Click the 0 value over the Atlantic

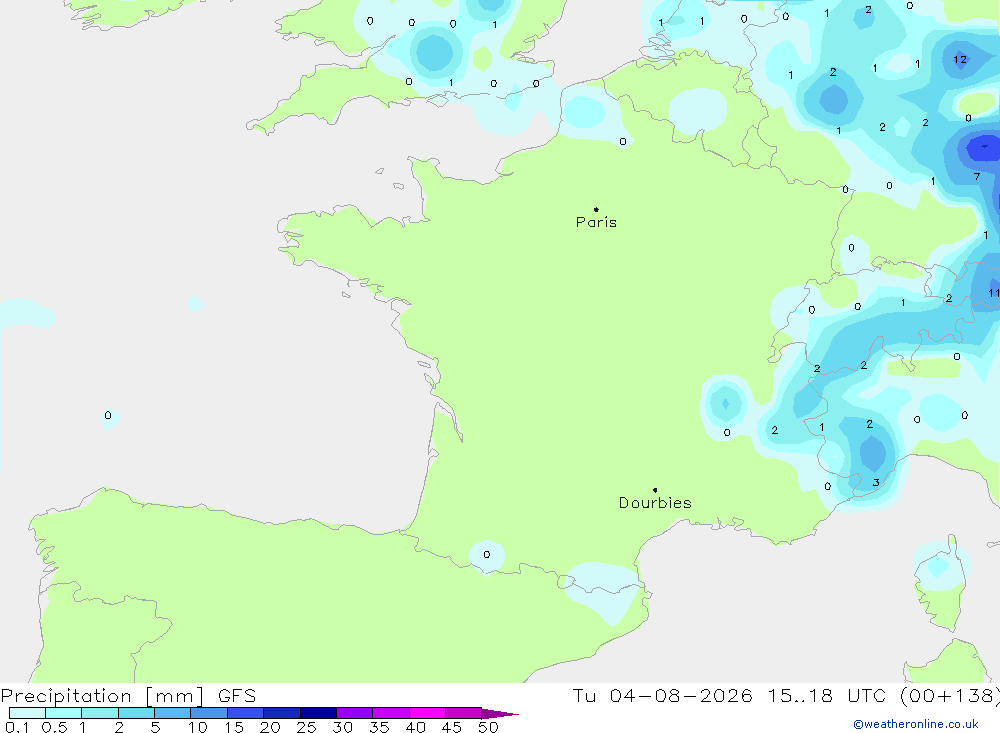click(x=108, y=415)
